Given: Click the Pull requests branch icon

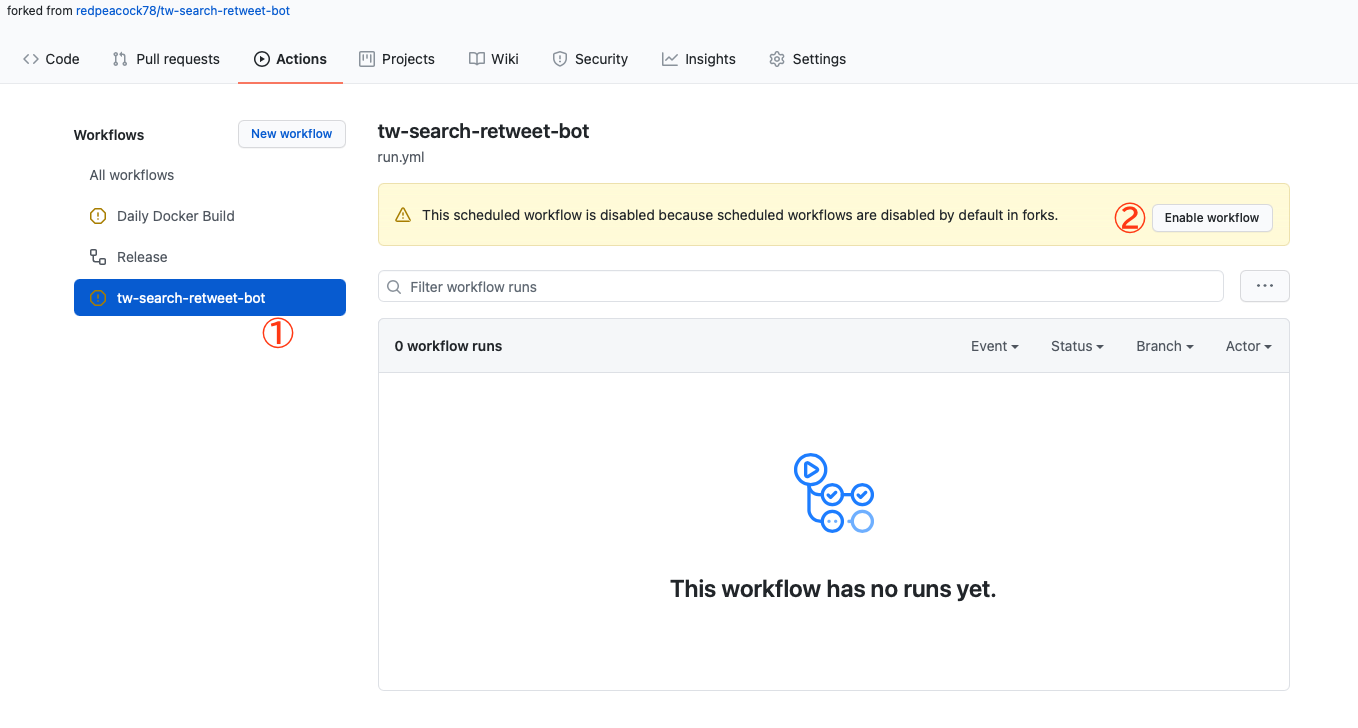Looking at the screenshot, I should [x=120, y=59].
